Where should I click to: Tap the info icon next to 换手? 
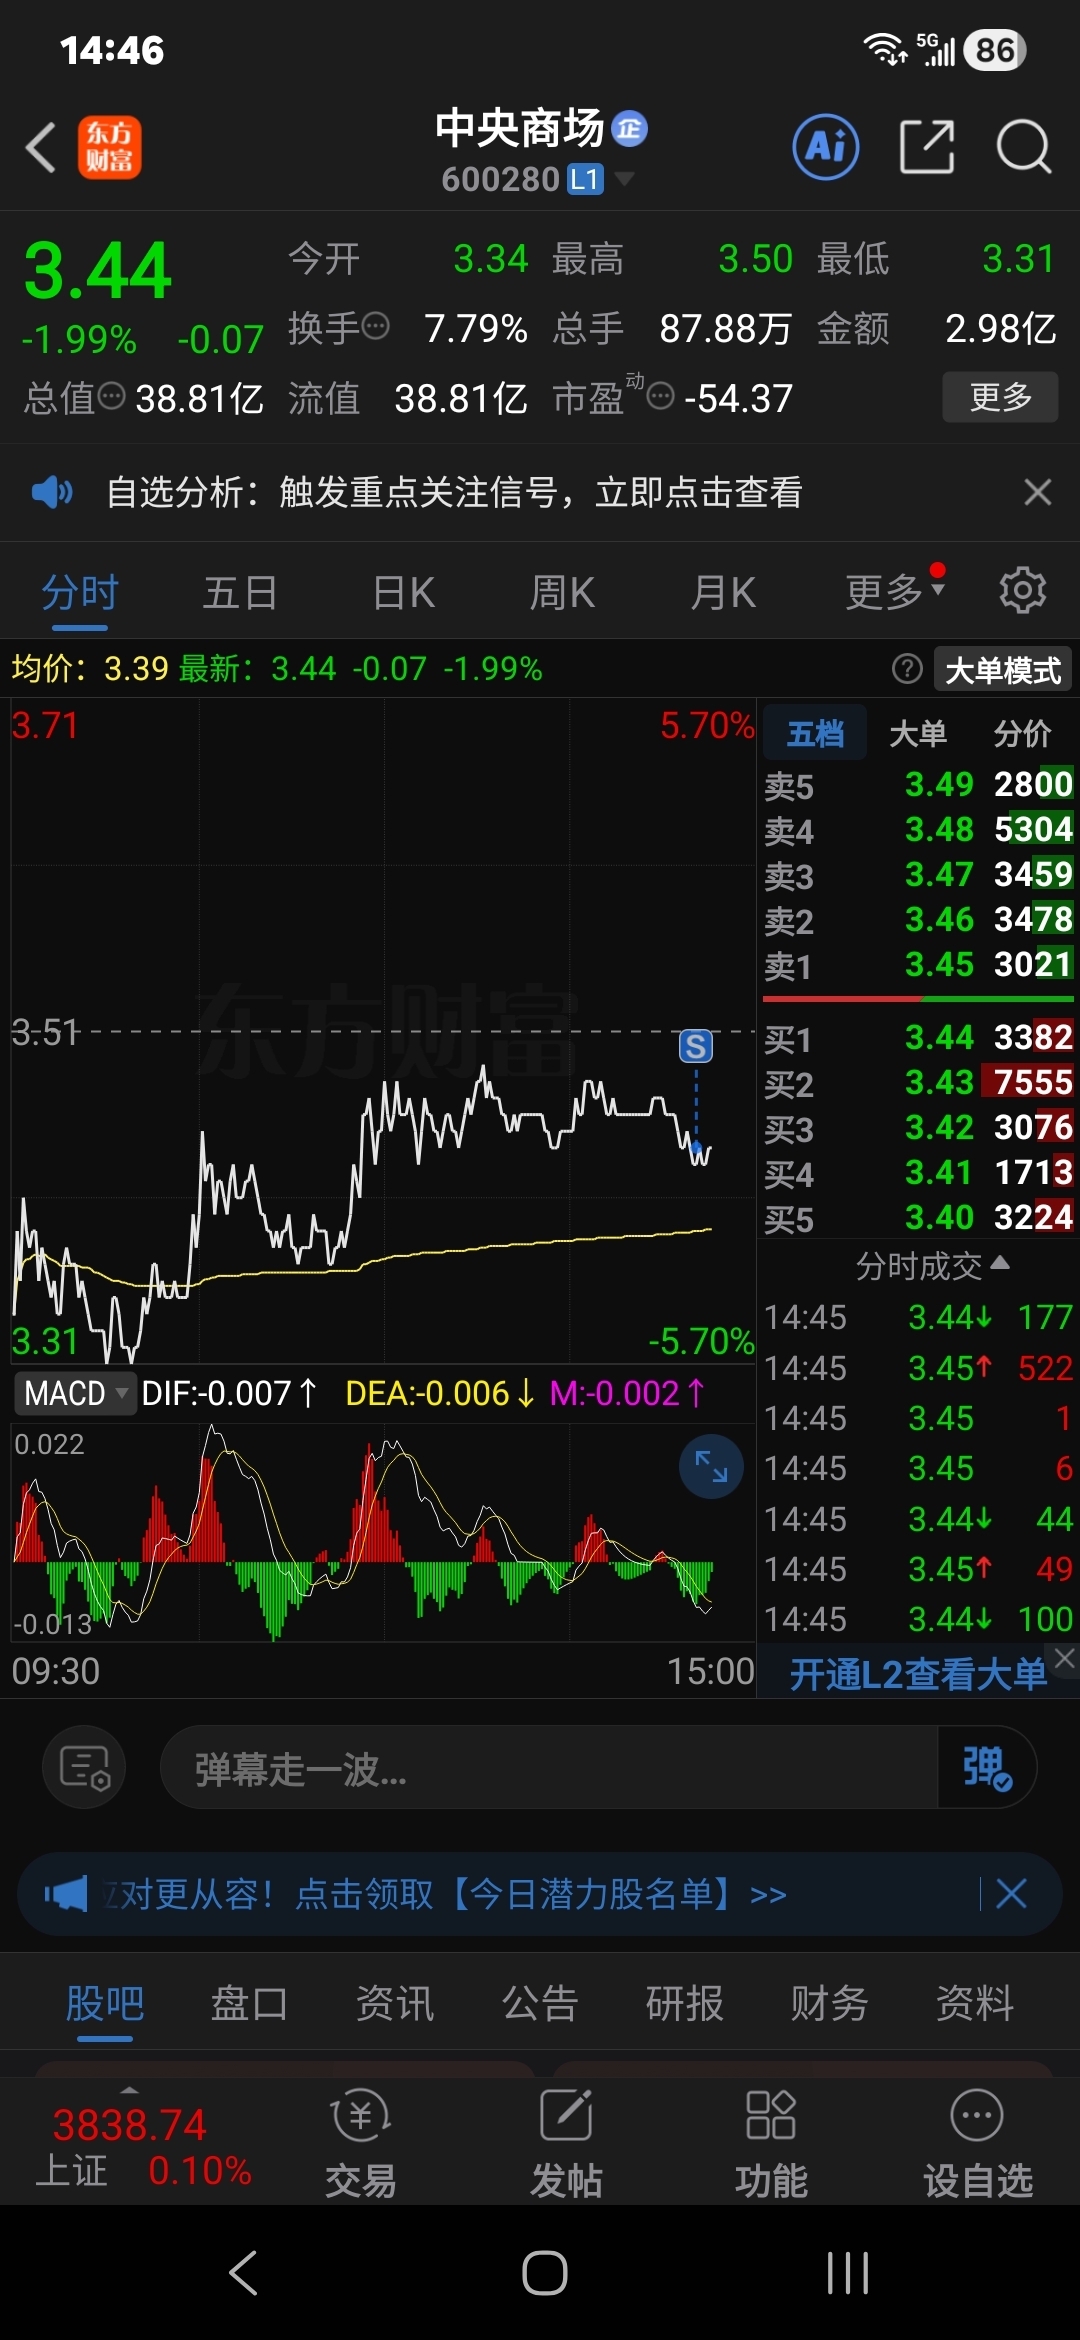click(376, 326)
